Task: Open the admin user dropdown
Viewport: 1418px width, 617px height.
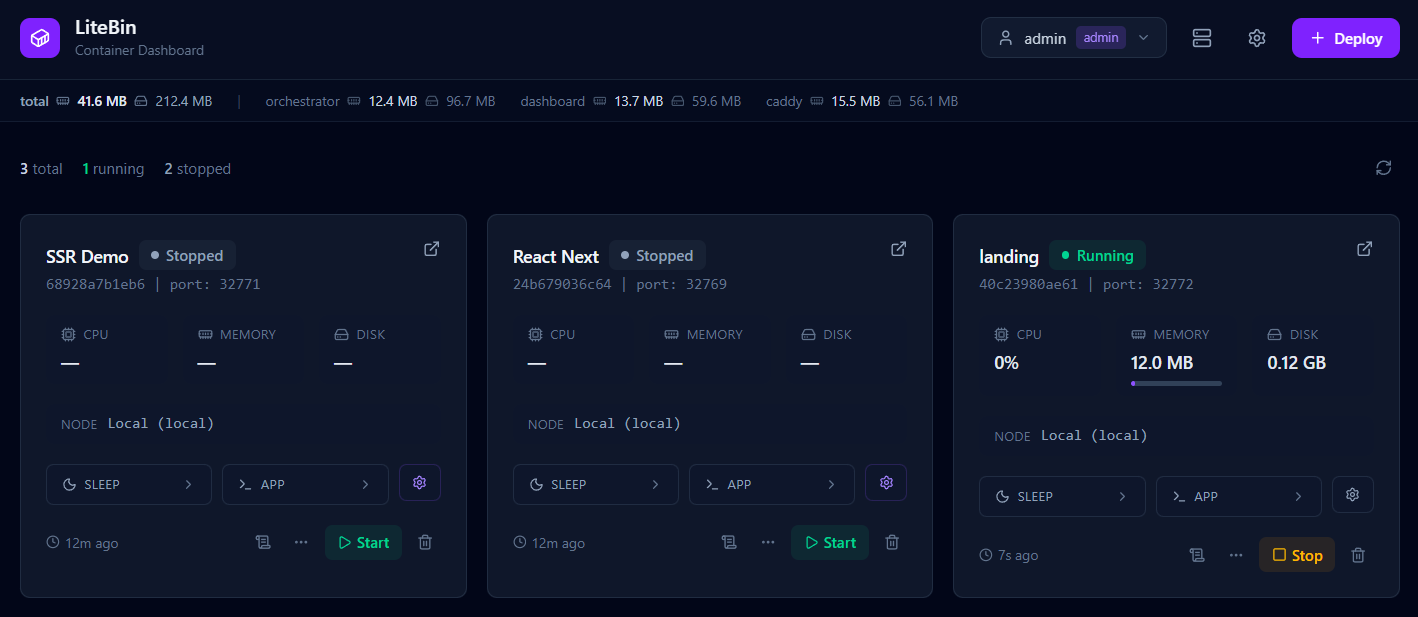Action: coord(1073,37)
